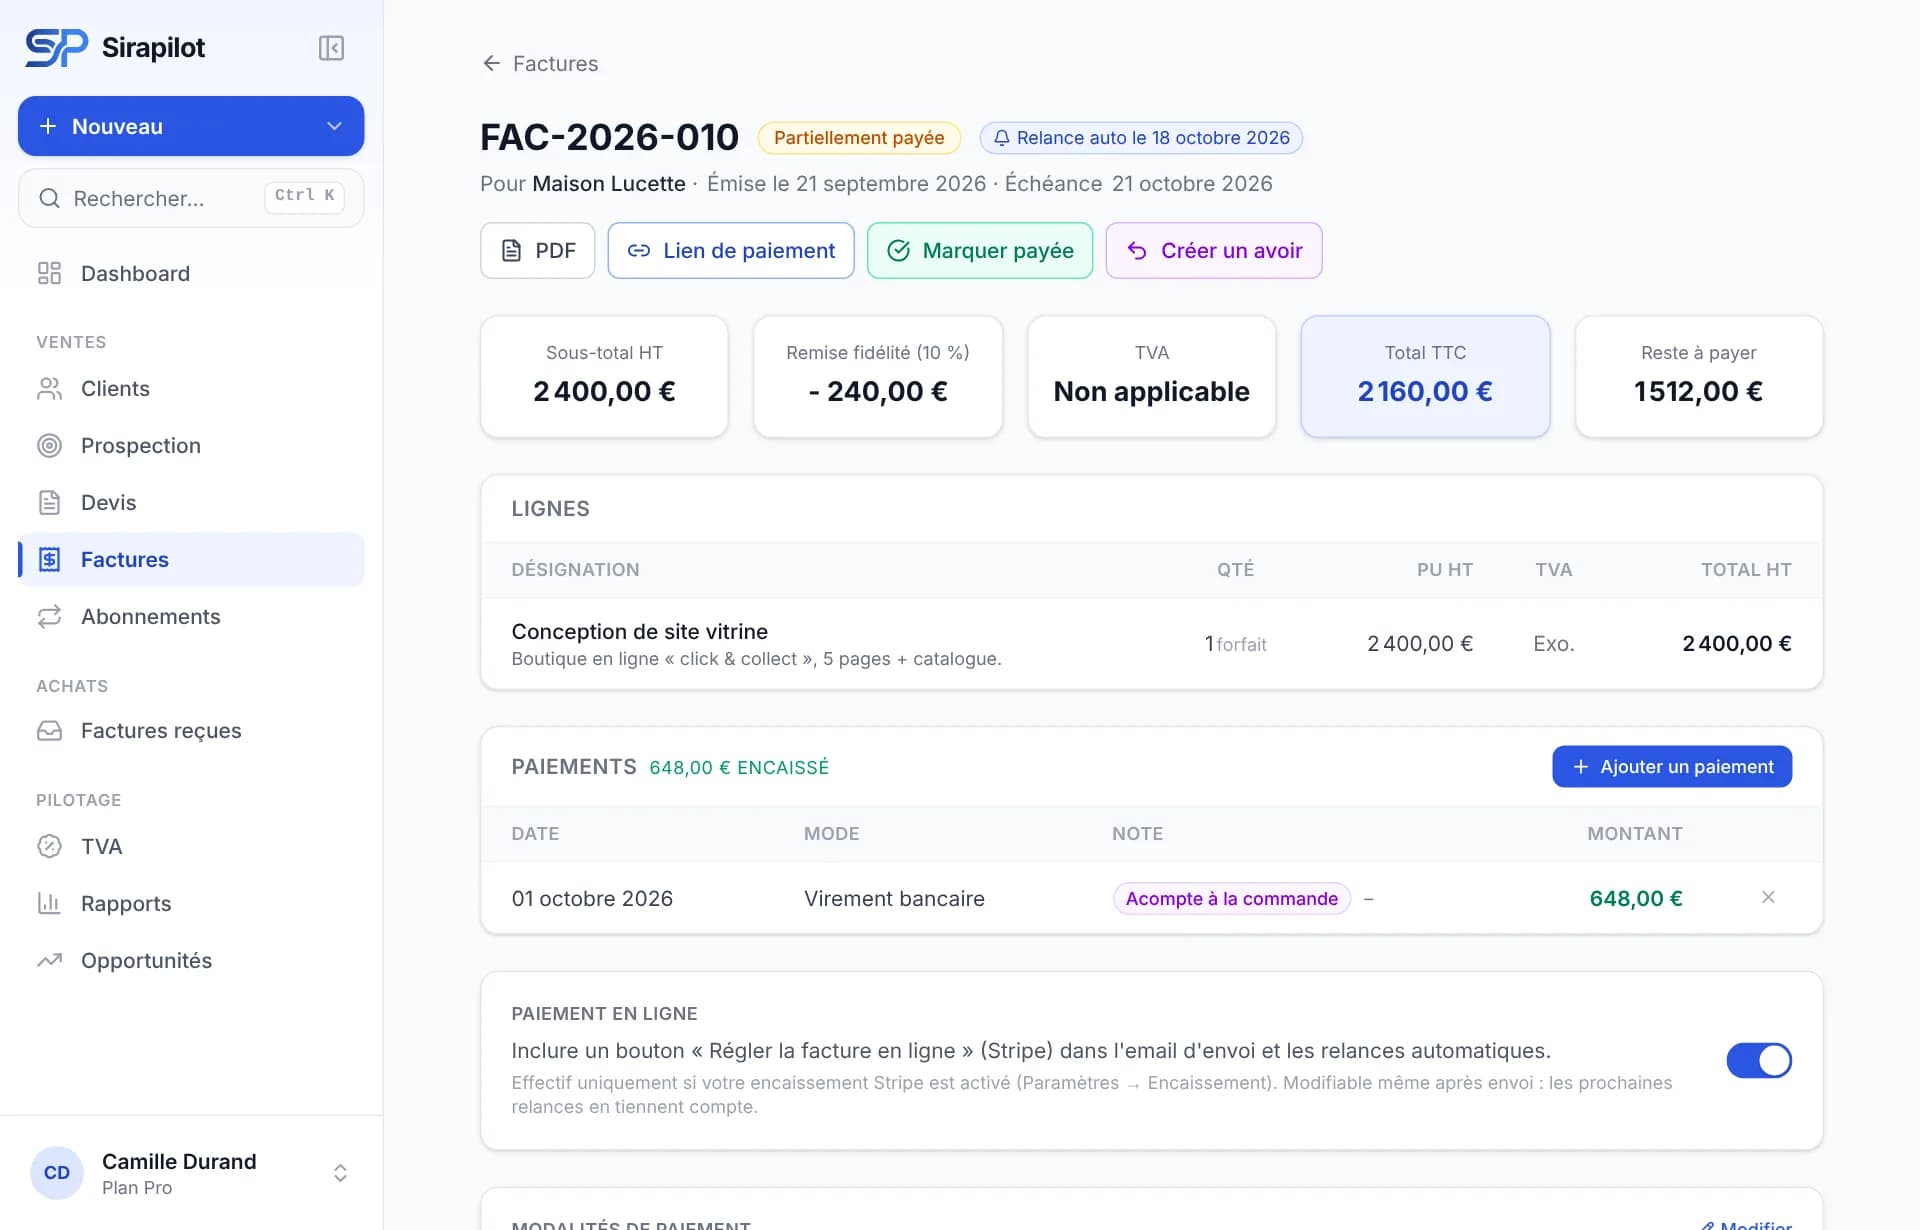This screenshot has height=1230, width=1920.
Task: Click the Opportunités trending icon
Action: point(49,961)
